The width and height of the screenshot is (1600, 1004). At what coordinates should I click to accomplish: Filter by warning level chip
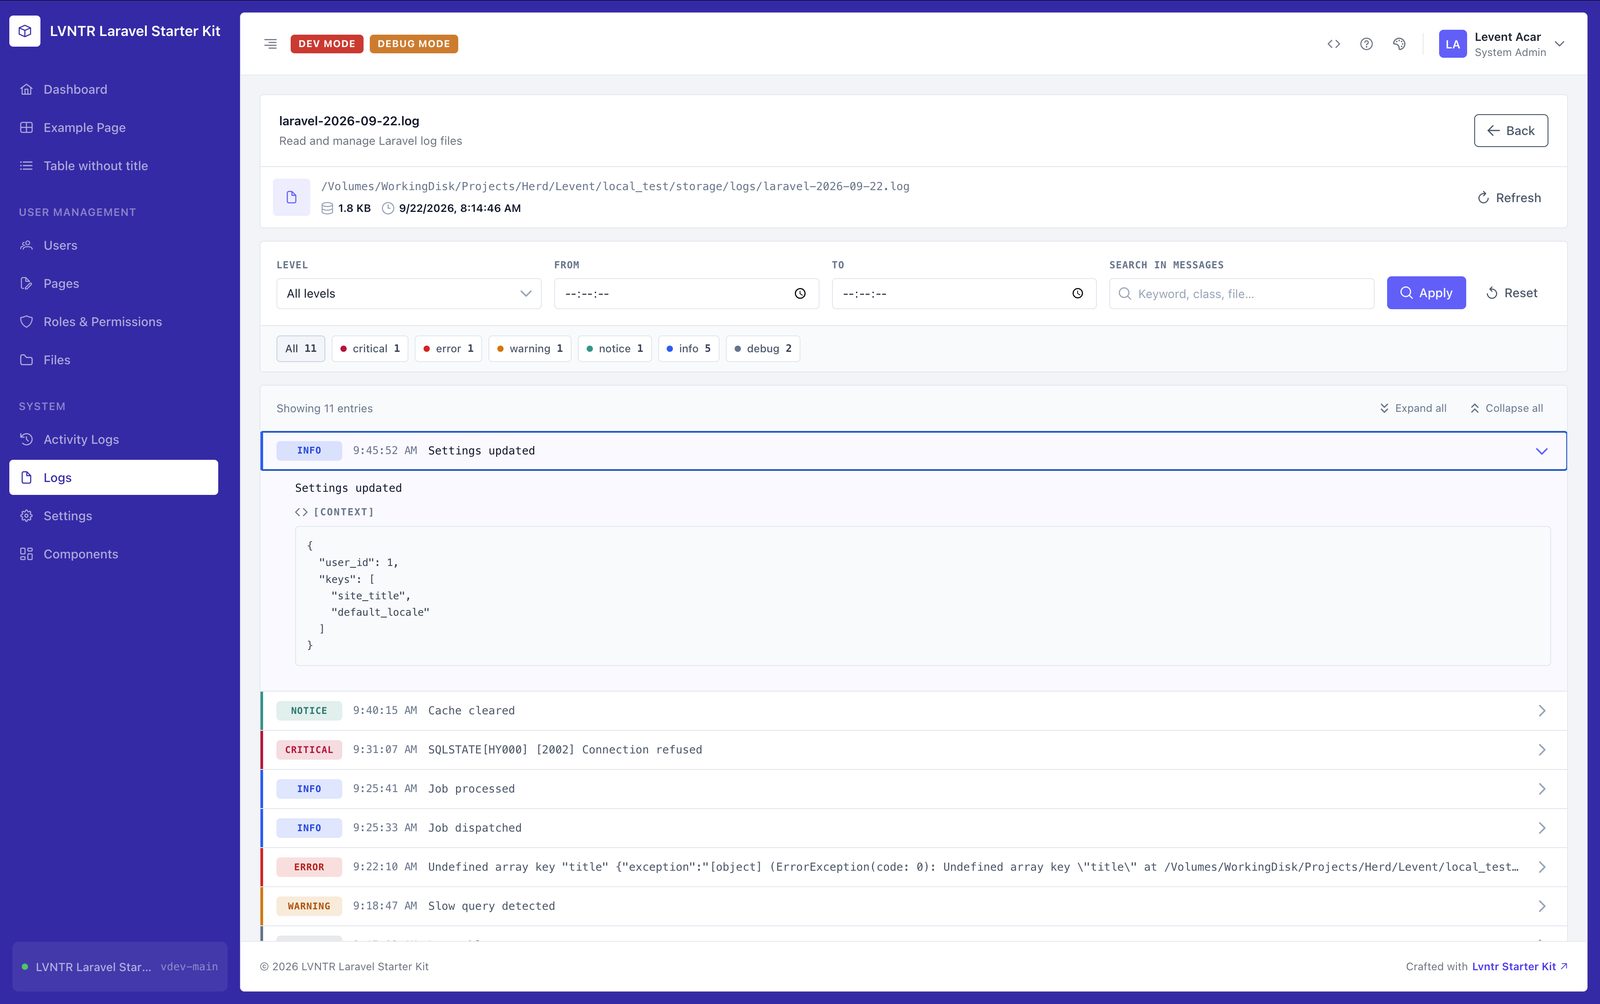530,349
